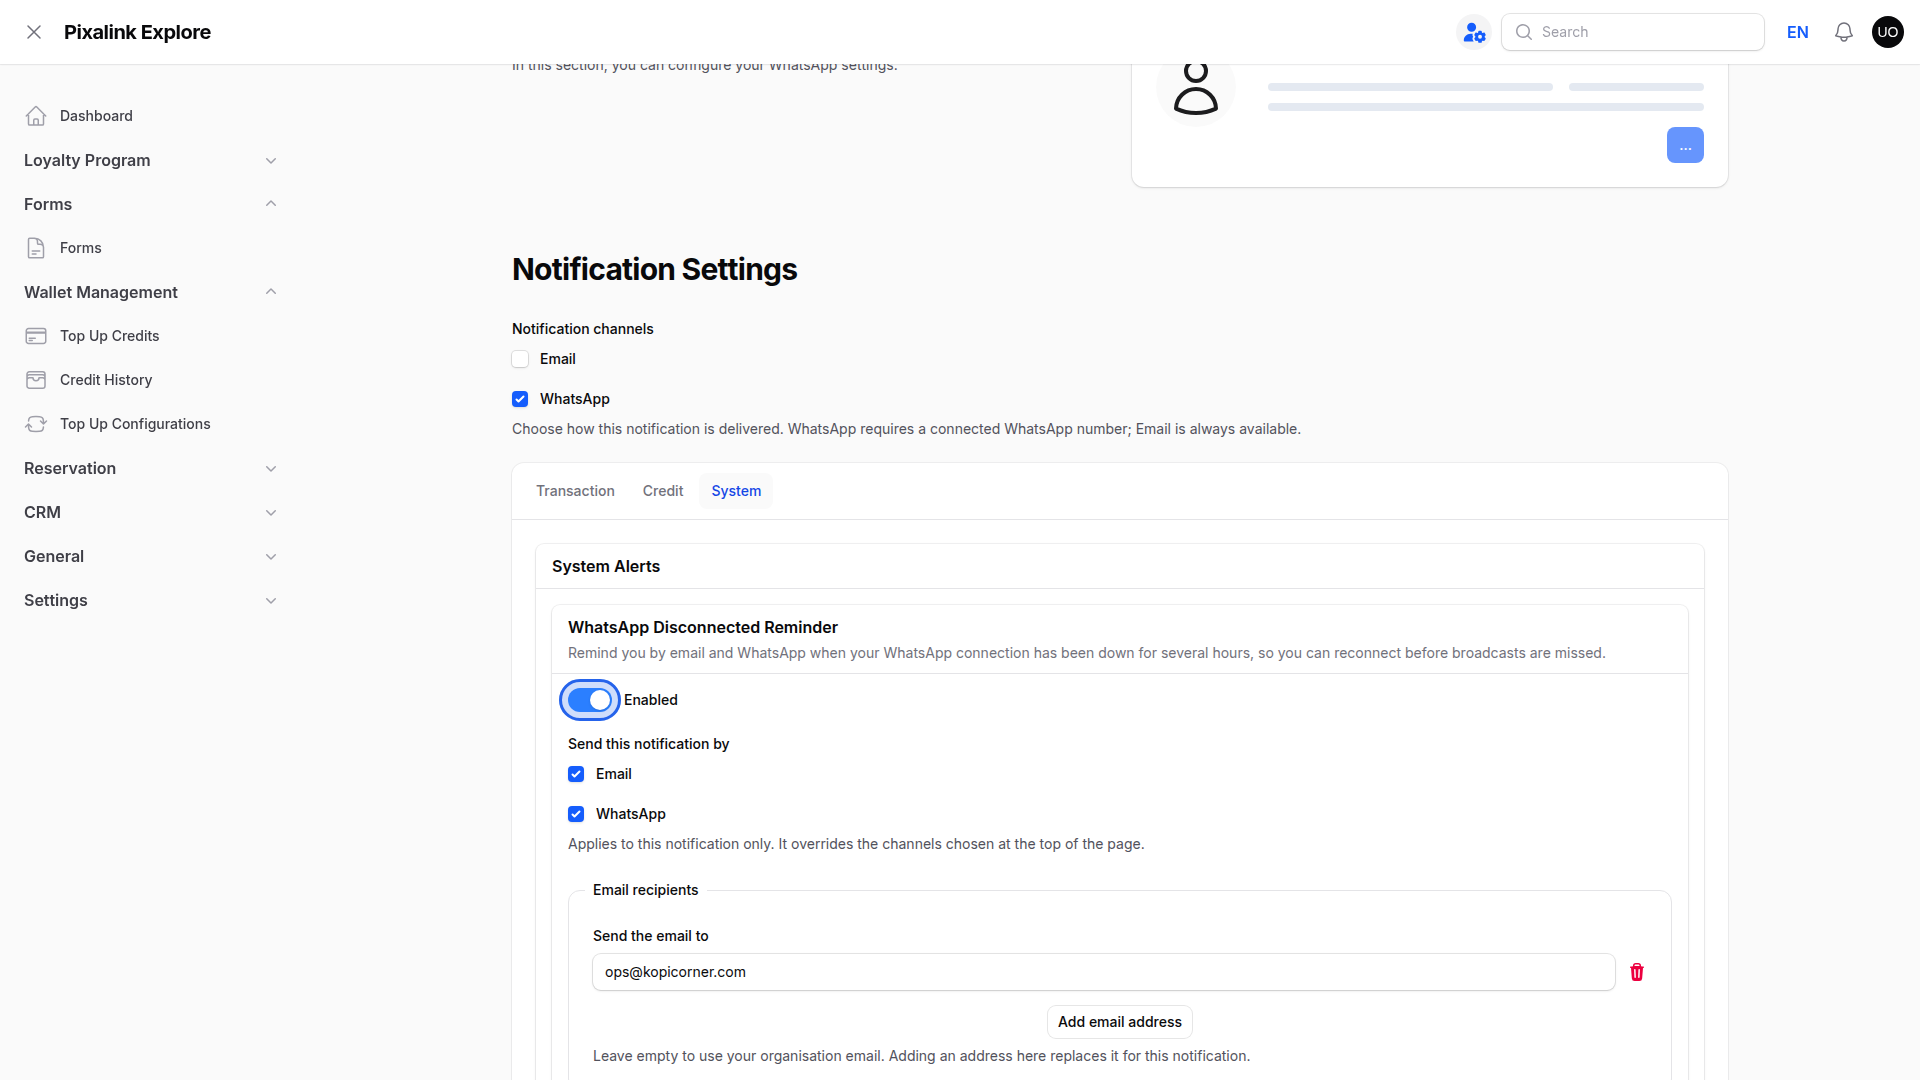Switch to the Transaction tab
This screenshot has height=1080, width=1920.
tap(575, 491)
